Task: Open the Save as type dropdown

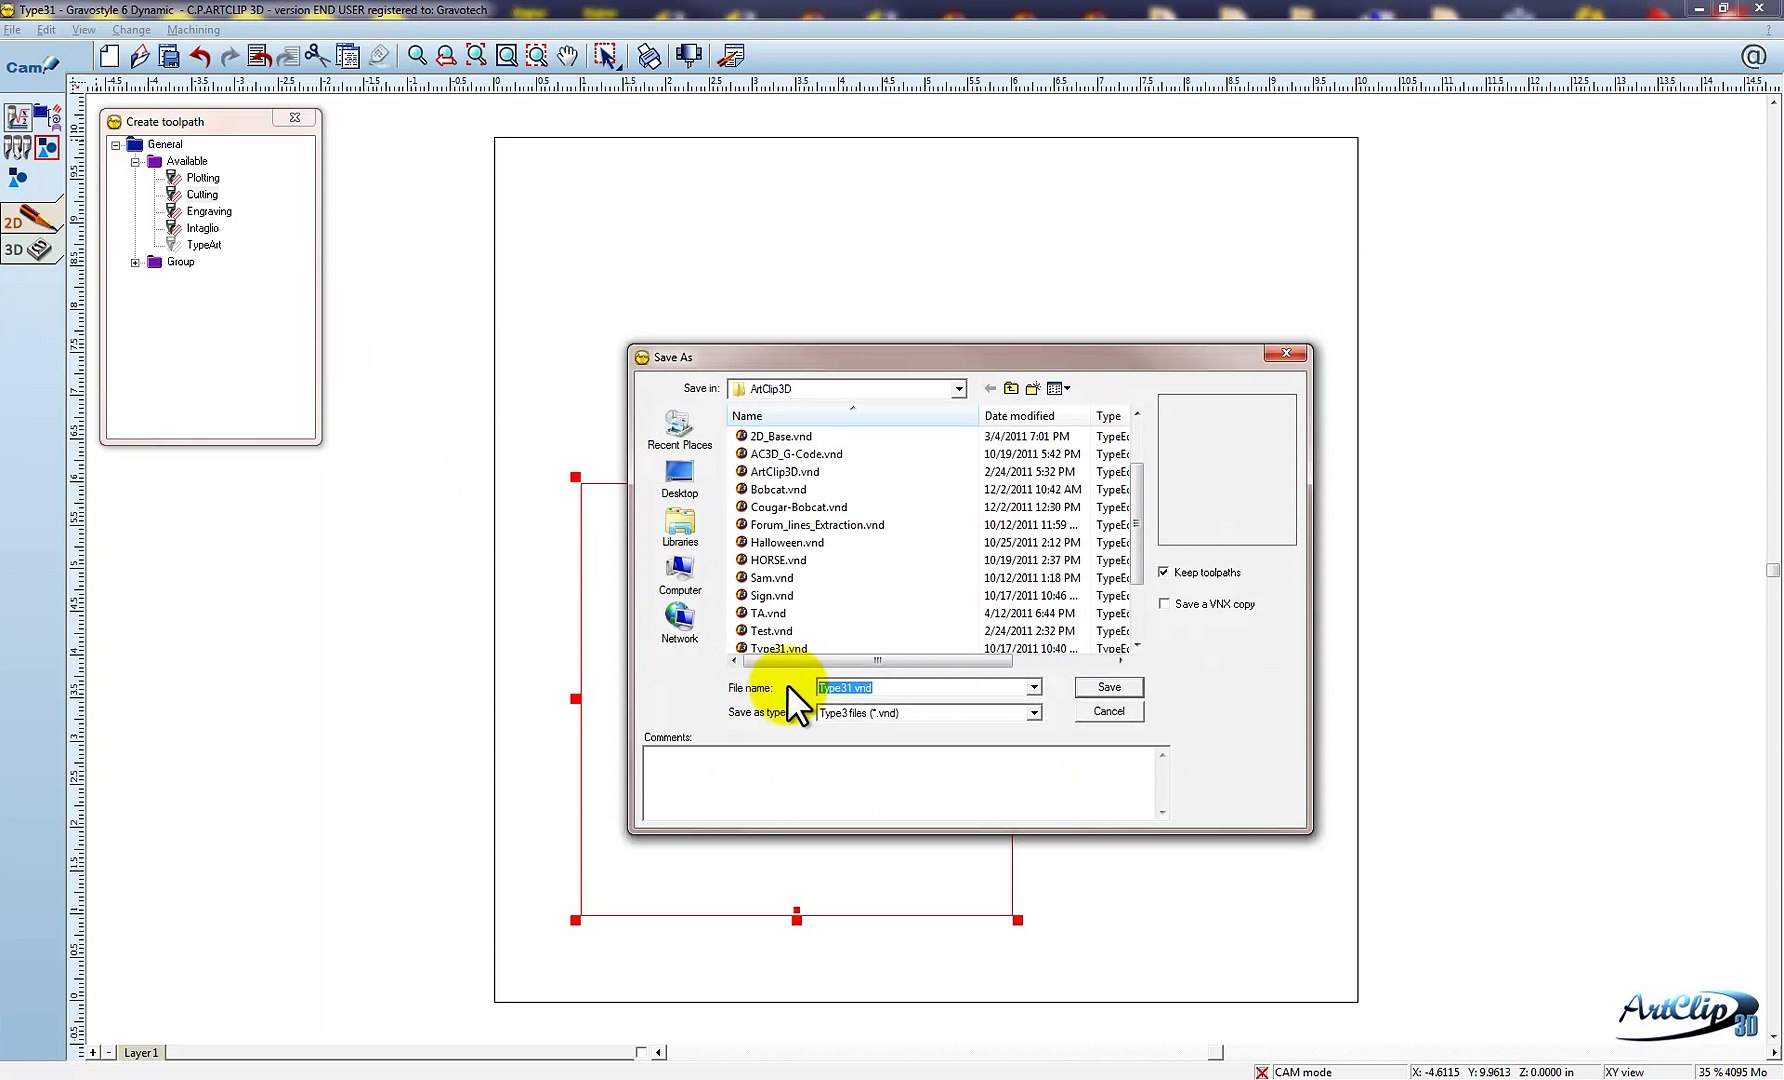Action: click(1034, 713)
